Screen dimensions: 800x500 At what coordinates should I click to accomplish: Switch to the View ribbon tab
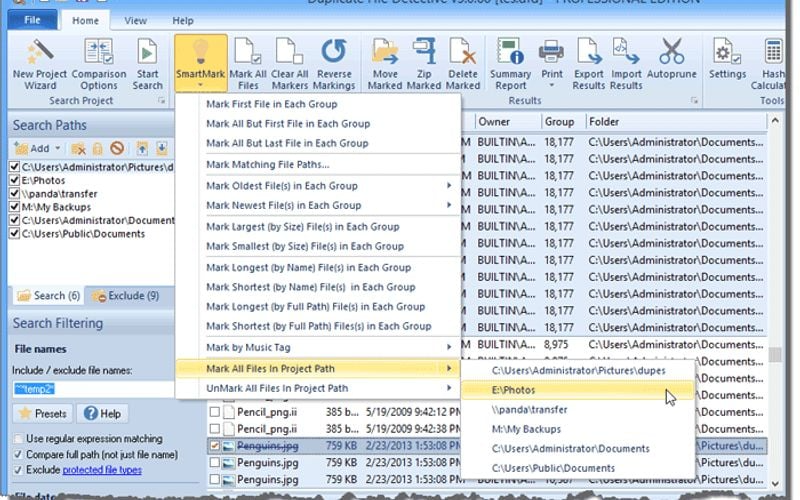(x=136, y=21)
